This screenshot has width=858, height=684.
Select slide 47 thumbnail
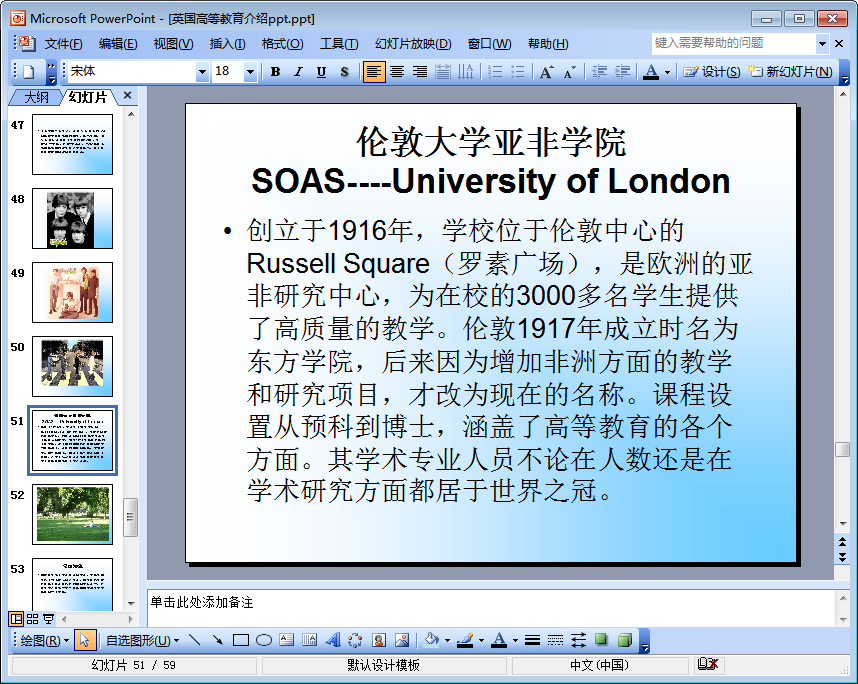pos(72,144)
